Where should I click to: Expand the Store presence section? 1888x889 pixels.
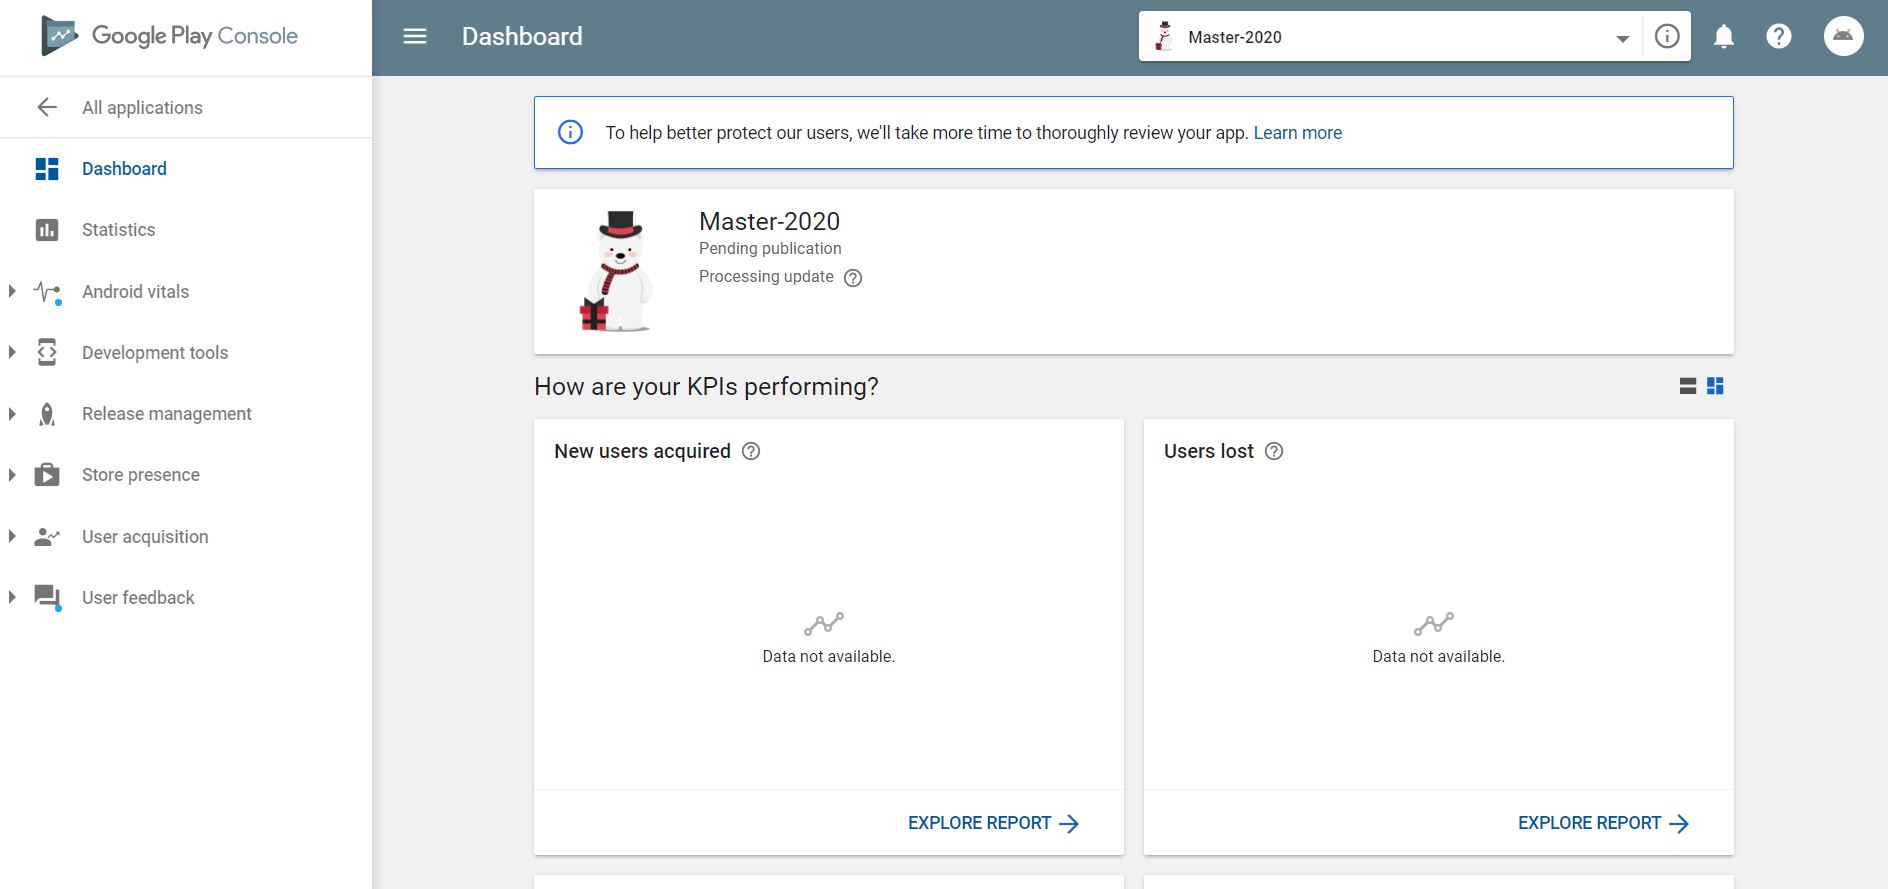point(12,475)
